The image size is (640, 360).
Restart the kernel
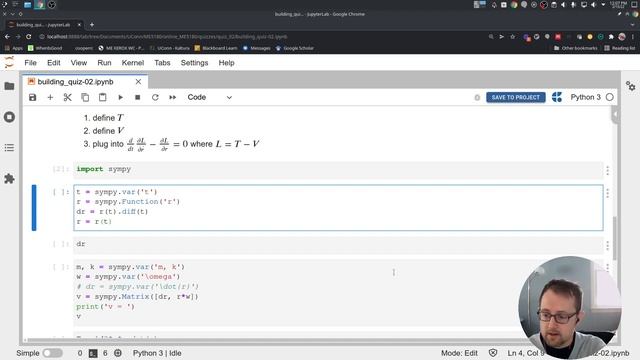(x=155, y=98)
